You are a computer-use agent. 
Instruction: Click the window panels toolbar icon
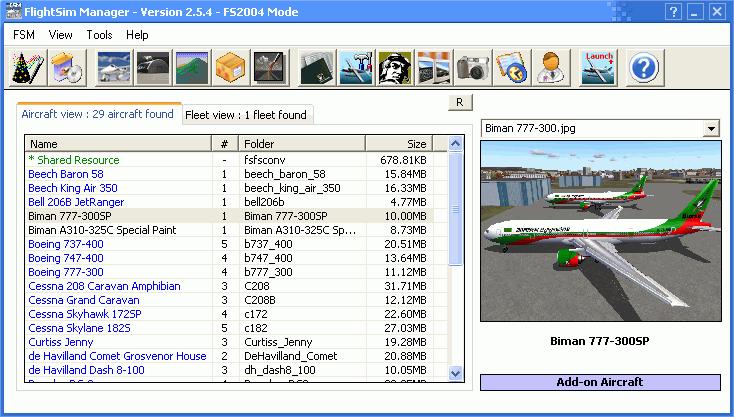[x=434, y=68]
